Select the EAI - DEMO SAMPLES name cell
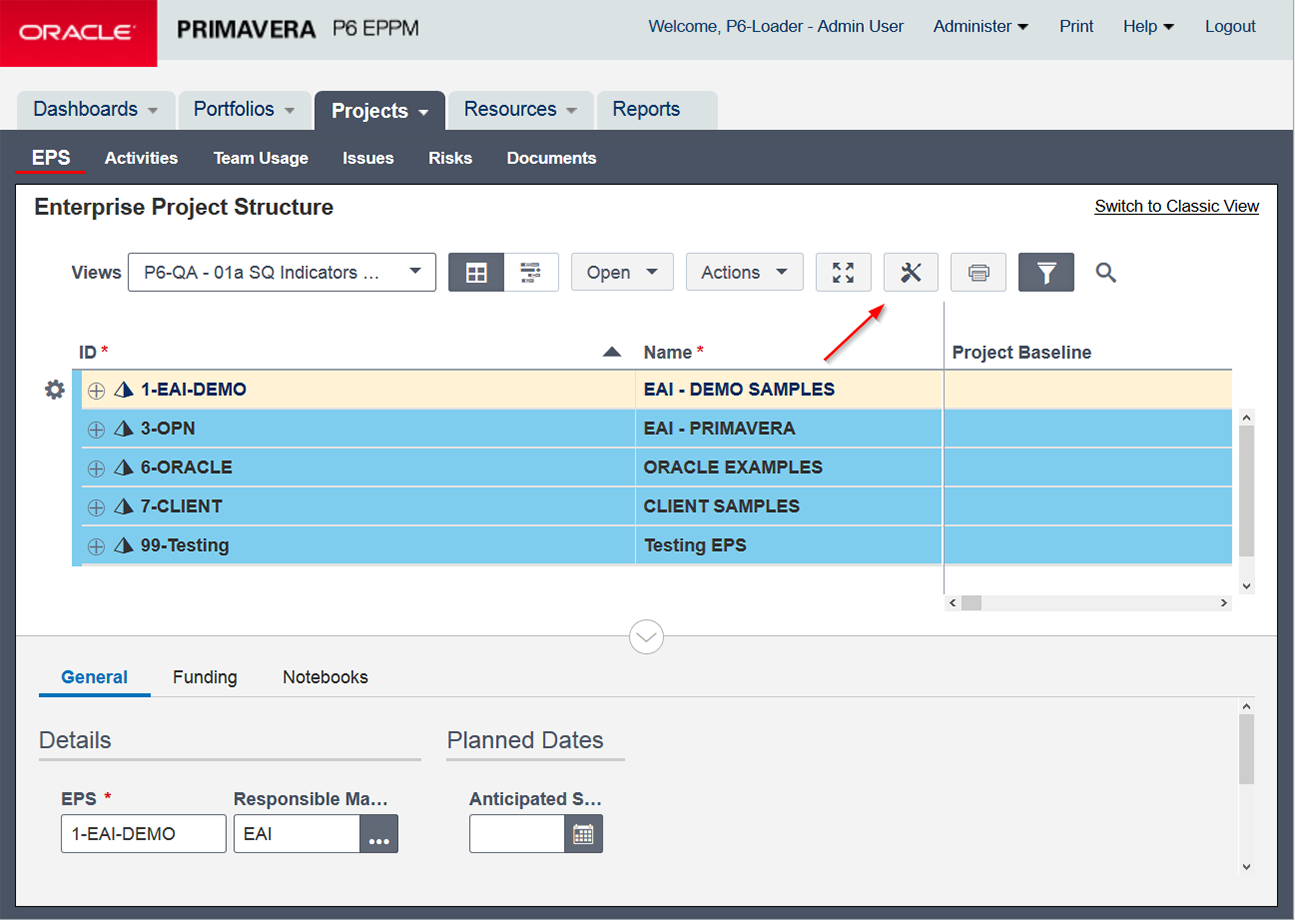Image resolution: width=1295 pixels, height=920 pixels. point(789,390)
